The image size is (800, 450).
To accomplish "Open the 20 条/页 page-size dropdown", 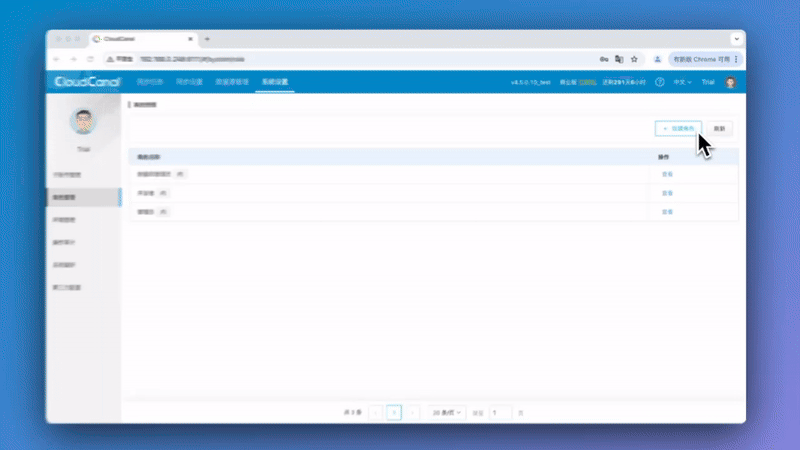I will [x=446, y=412].
